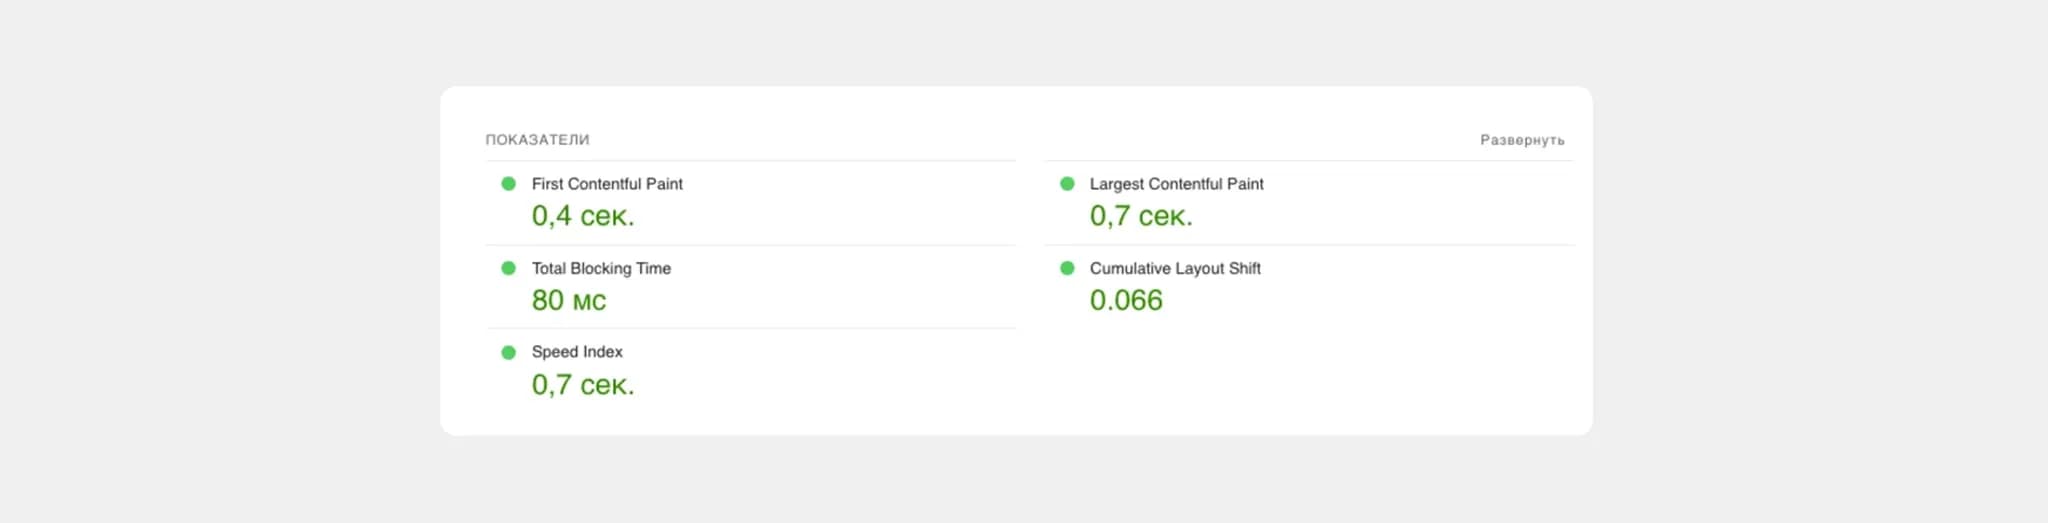Expand metrics with the Развернуть link
This screenshot has width=2048, height=523.
coord(1521,140)
